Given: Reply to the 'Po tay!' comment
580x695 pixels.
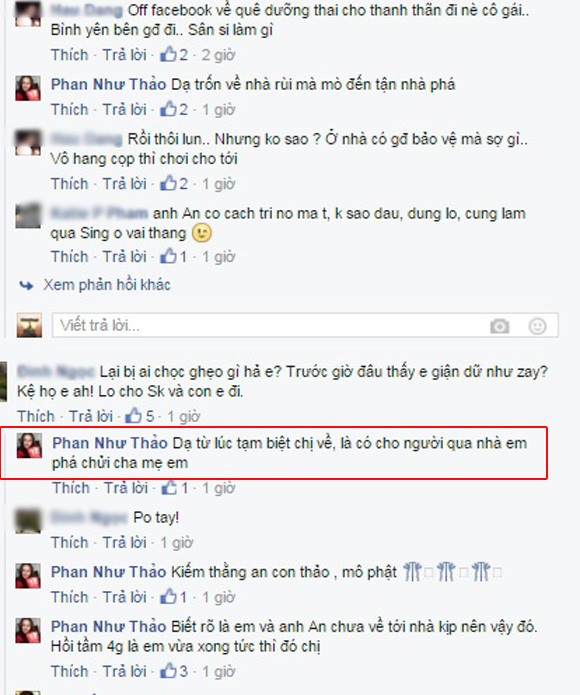Looking at the screenshot, I should click(125, 543).
